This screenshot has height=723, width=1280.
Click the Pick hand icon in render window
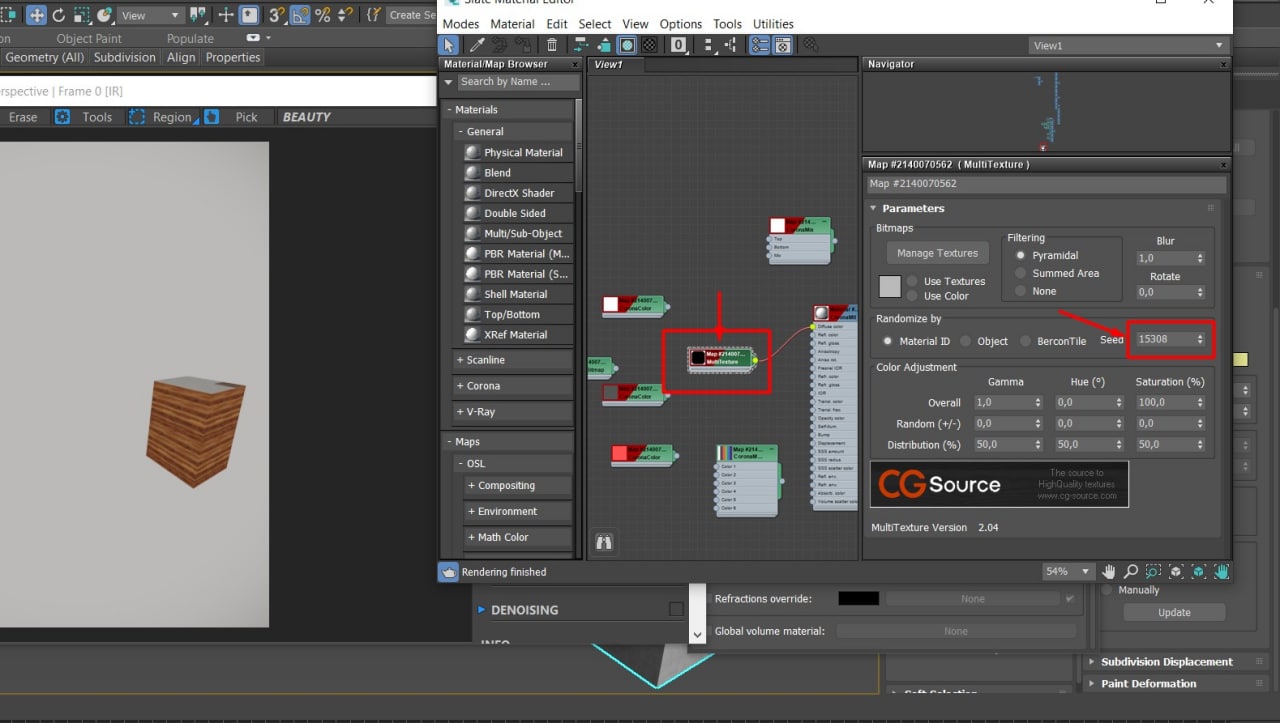tap(211, 117)
